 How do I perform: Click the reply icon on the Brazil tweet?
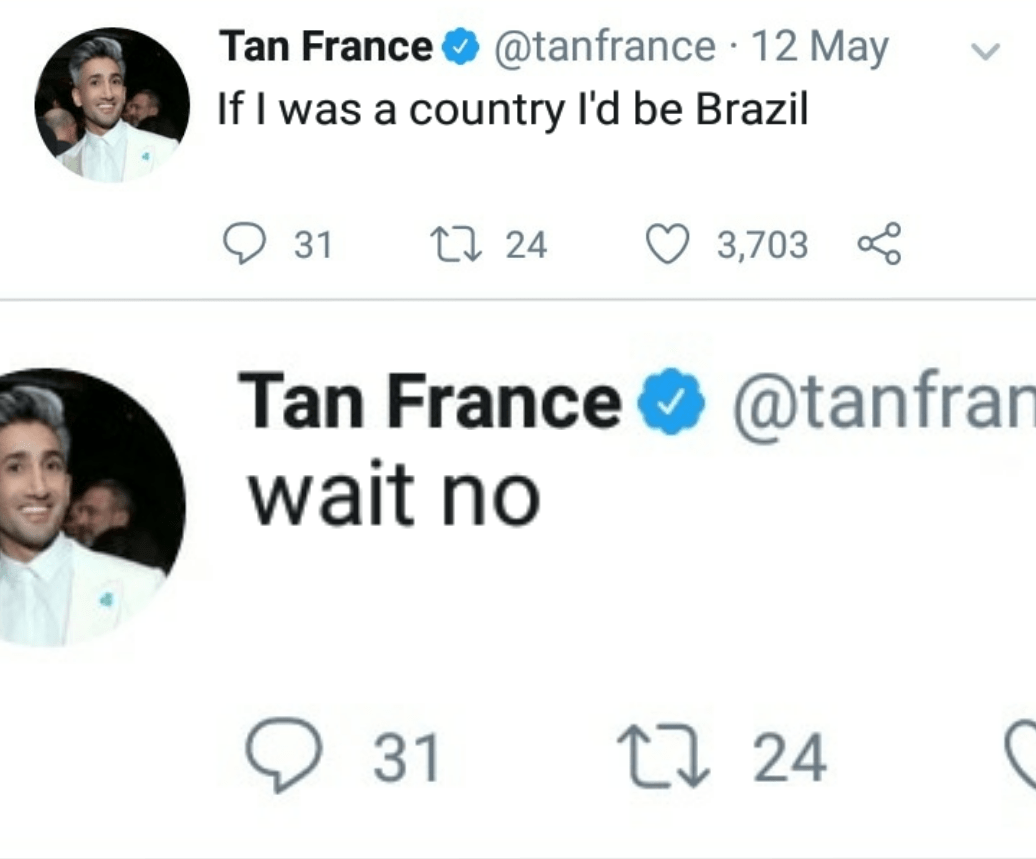pos(243,245)
